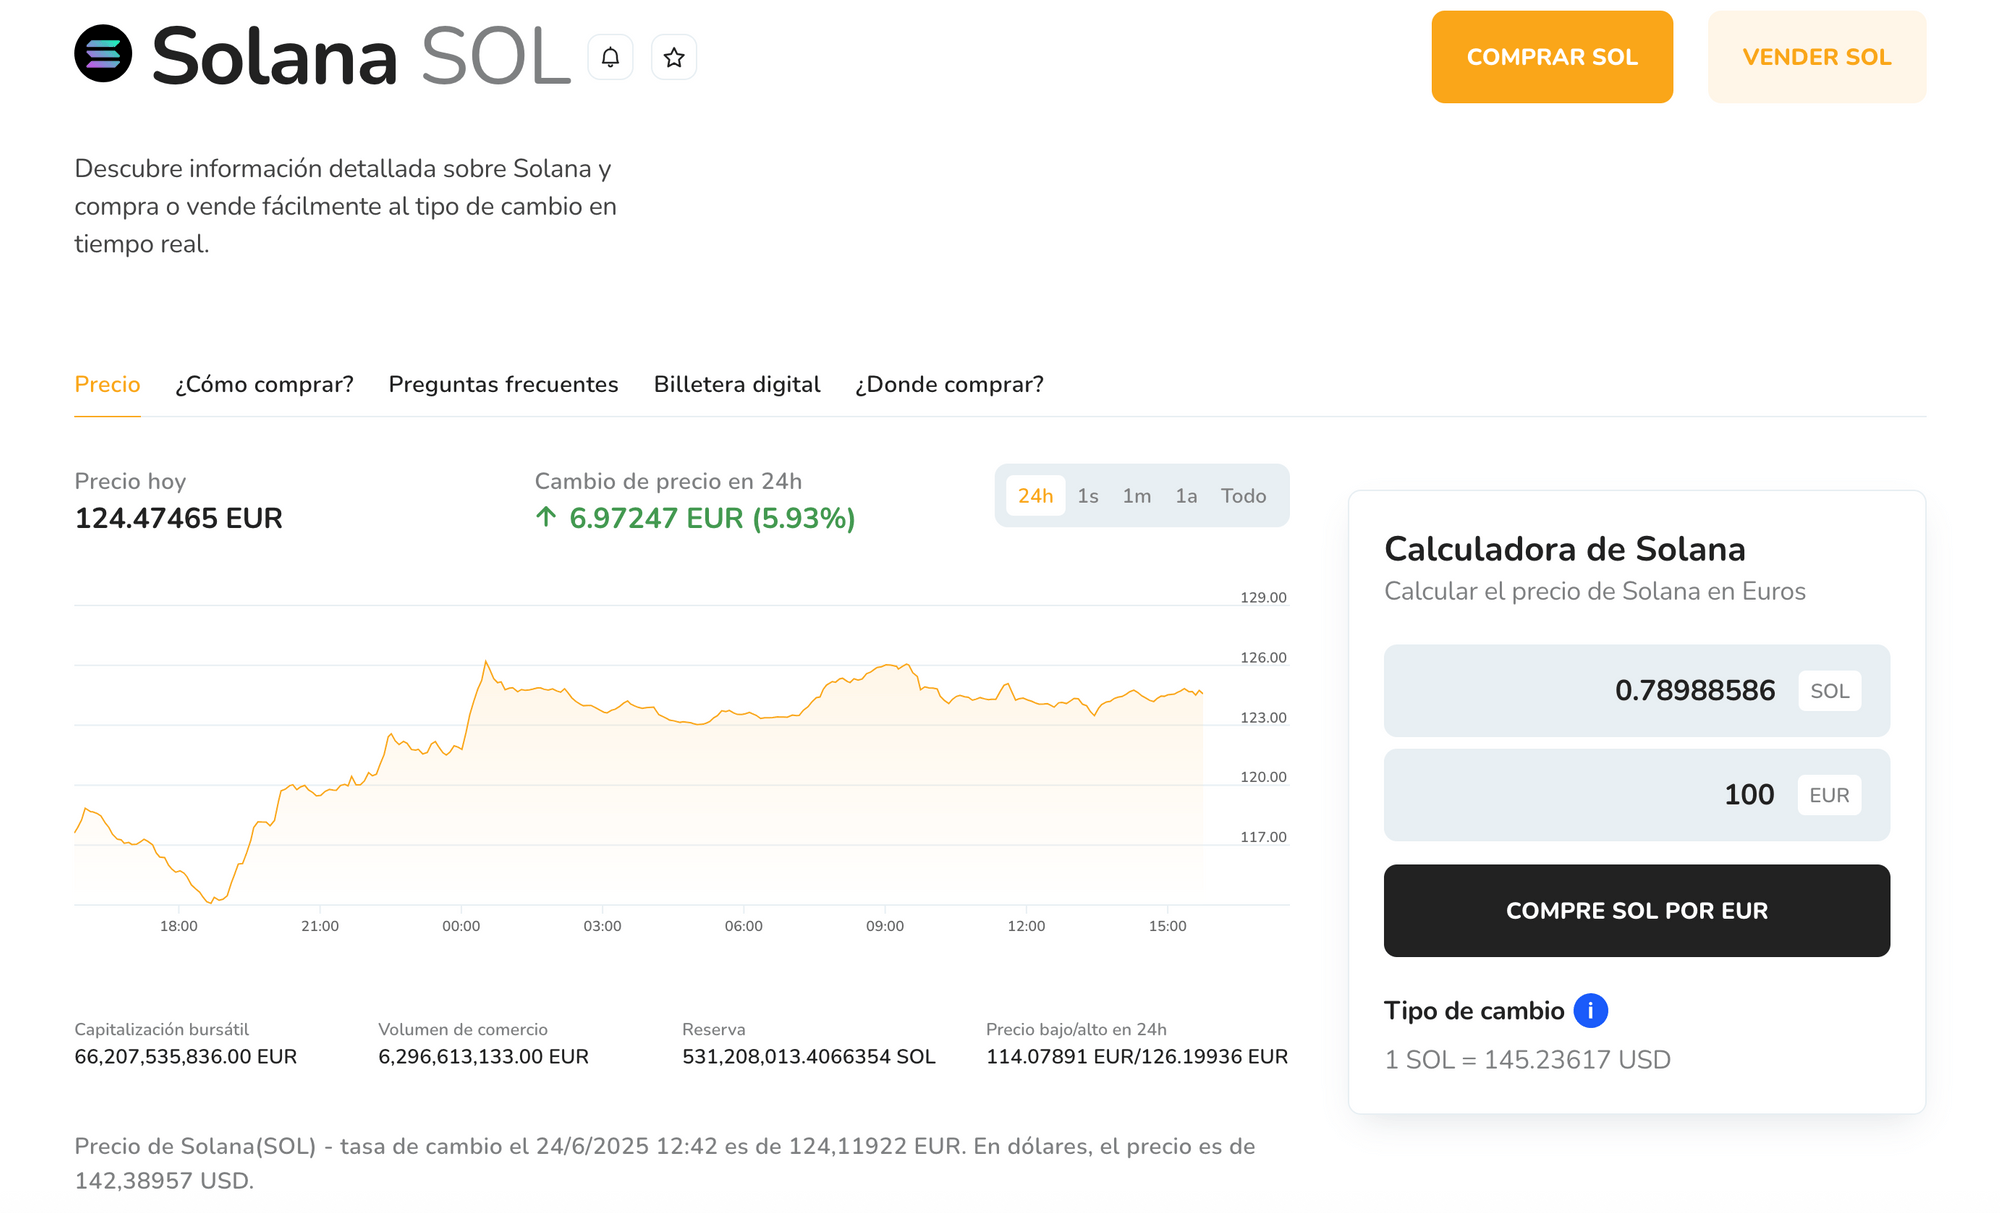
Task: Click the EUR amount input field
Action: tap(1636, 795)
